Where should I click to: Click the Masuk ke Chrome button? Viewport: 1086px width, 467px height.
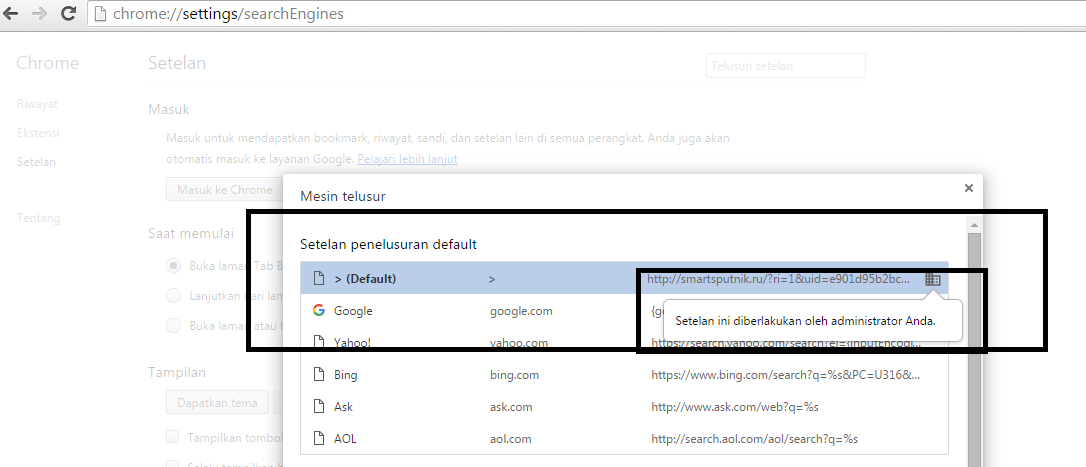tap(224, 190)
